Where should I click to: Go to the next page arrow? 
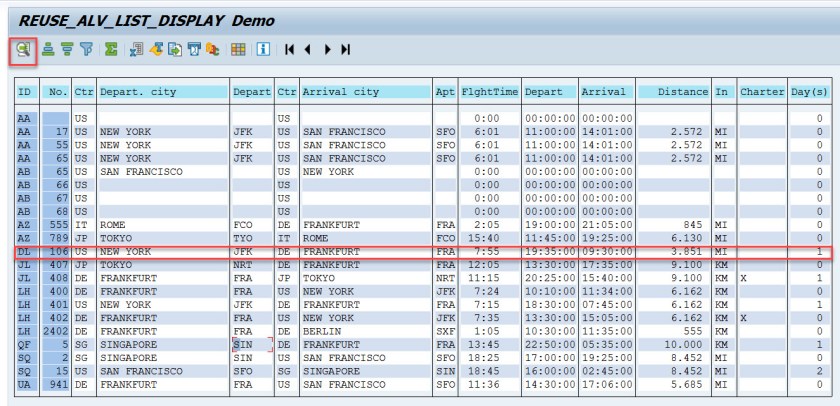point(328,50)
